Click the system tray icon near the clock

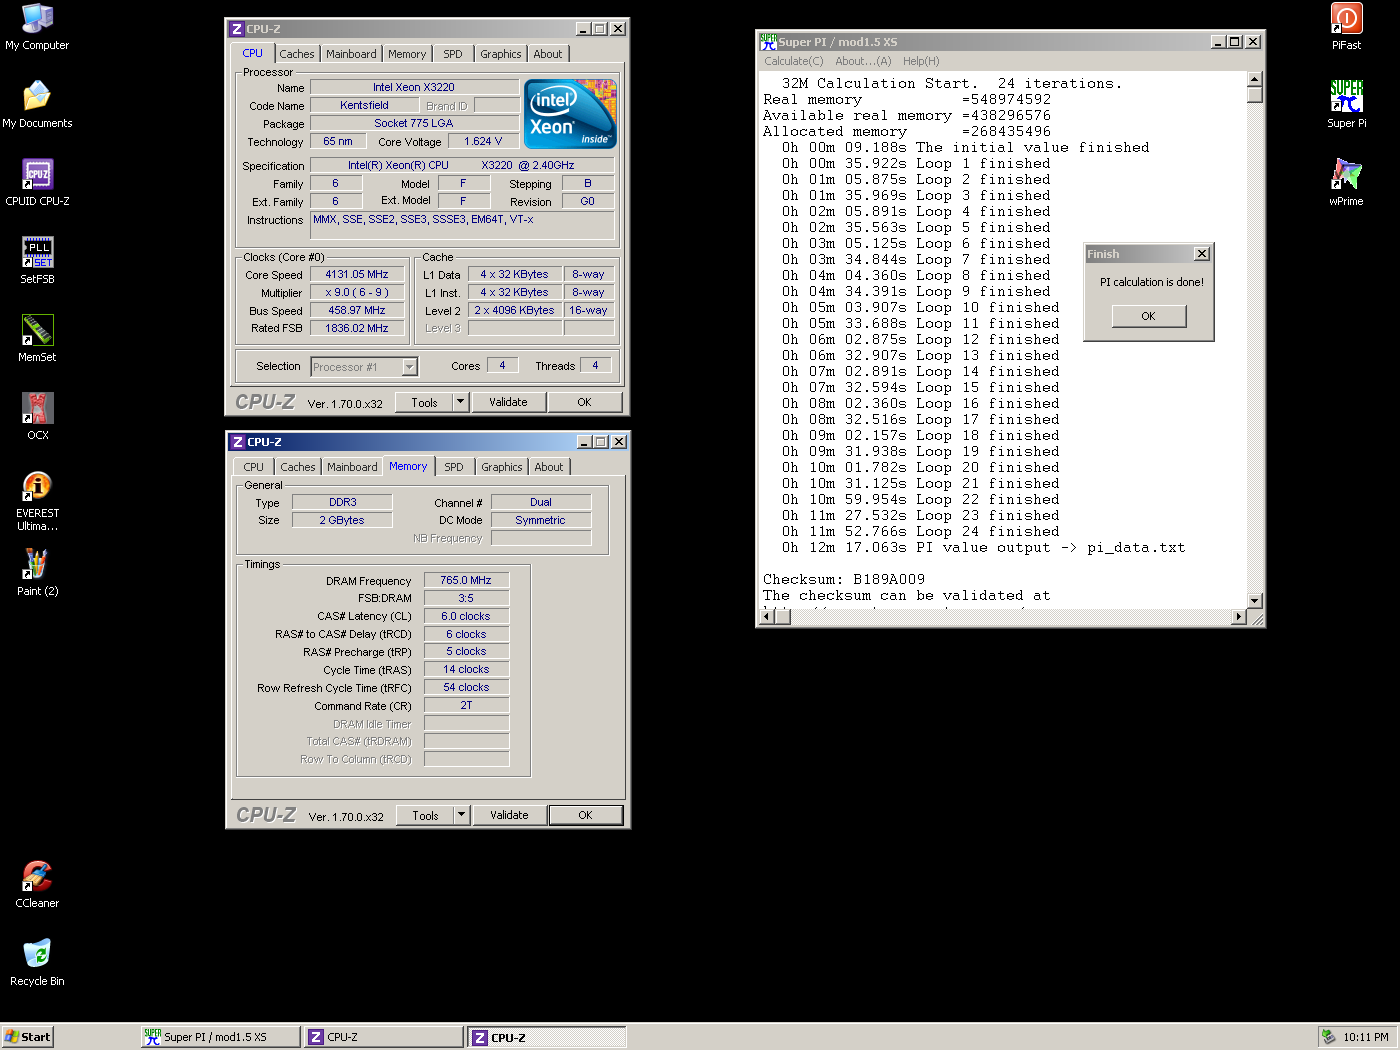(1328, 1037)
